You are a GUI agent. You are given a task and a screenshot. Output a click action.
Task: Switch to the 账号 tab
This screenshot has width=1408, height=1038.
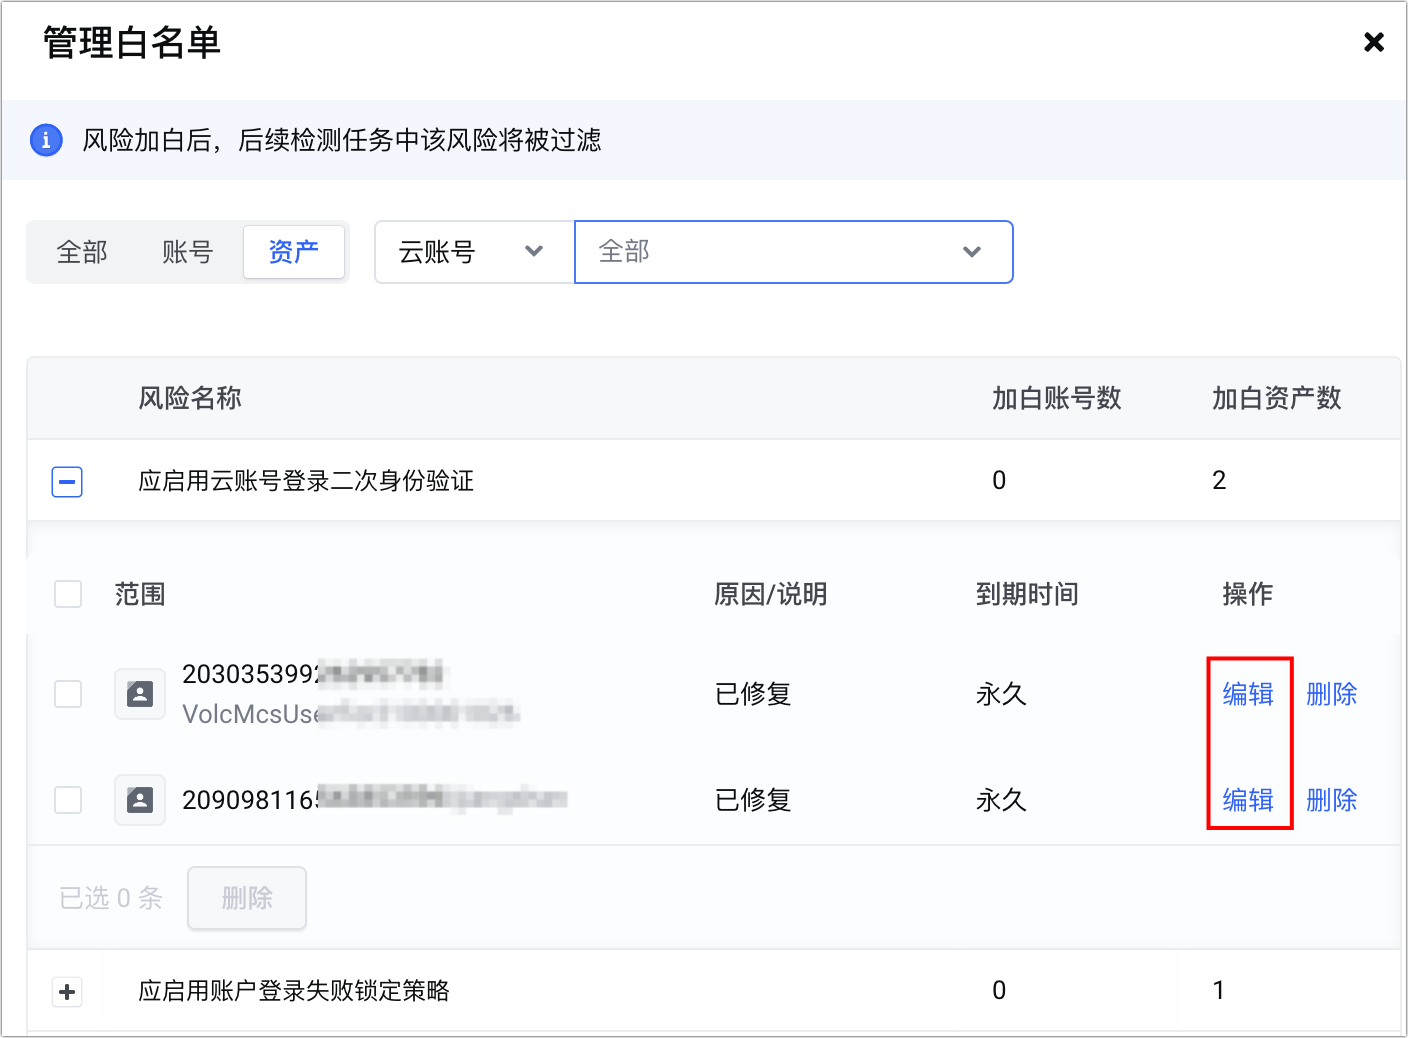coord(188,252)
